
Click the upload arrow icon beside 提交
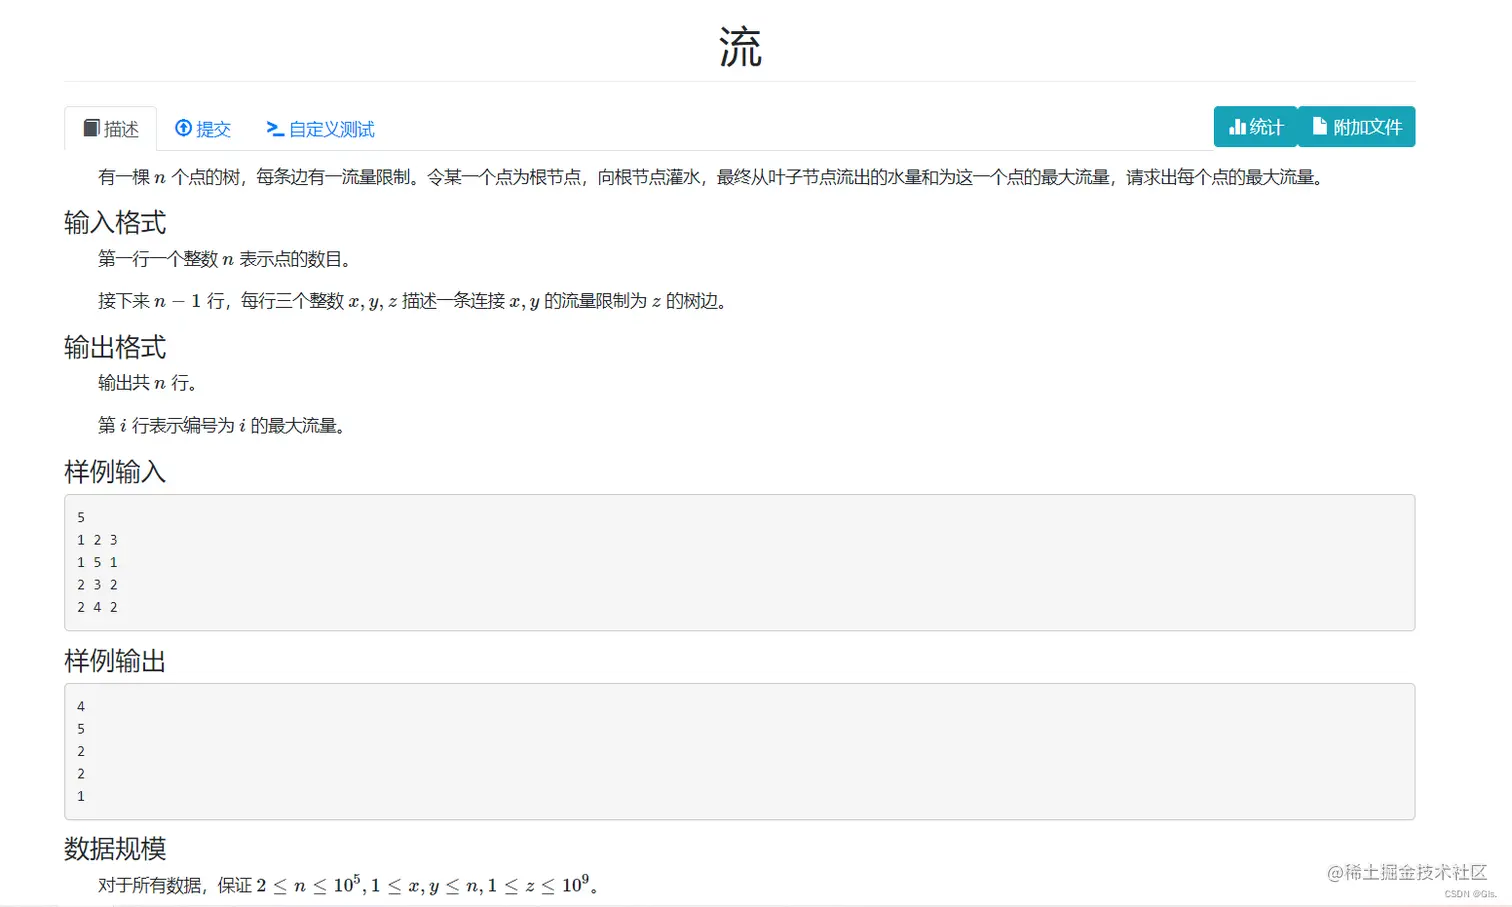183,128
